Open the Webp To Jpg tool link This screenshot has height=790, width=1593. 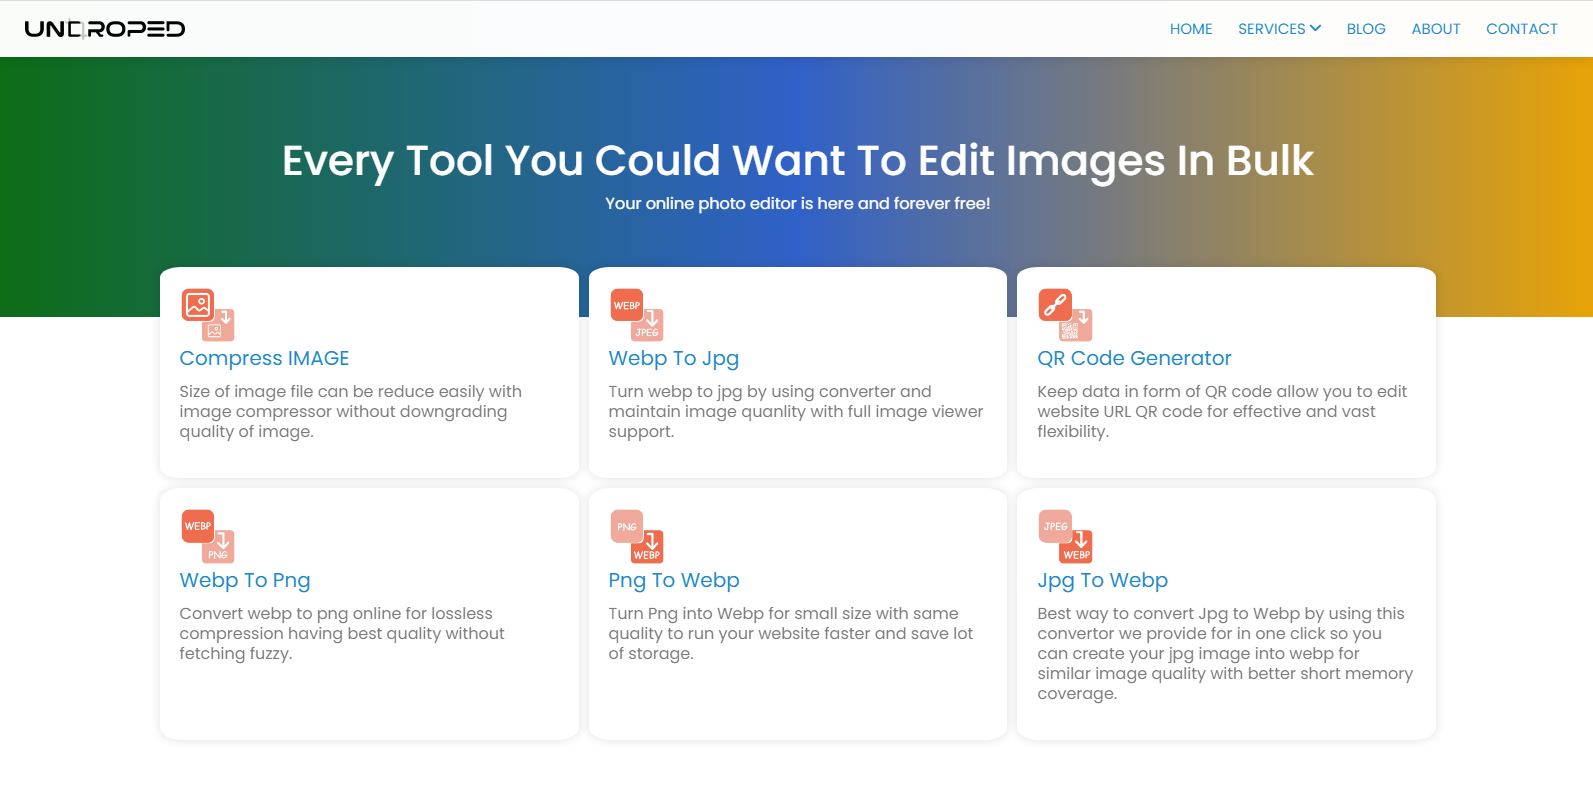[674, 358]
